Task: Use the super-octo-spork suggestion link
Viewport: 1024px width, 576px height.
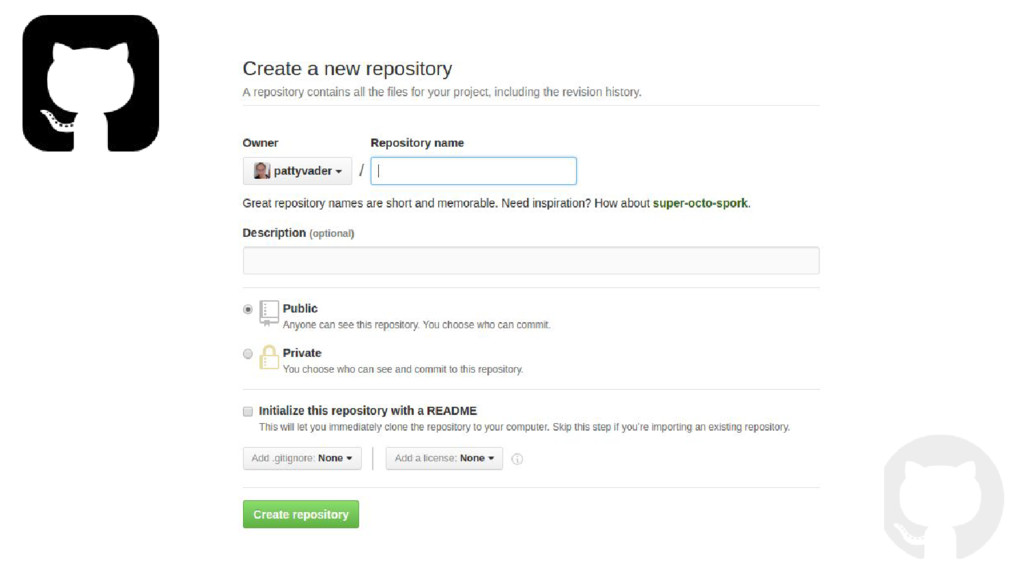Action: 700,203
